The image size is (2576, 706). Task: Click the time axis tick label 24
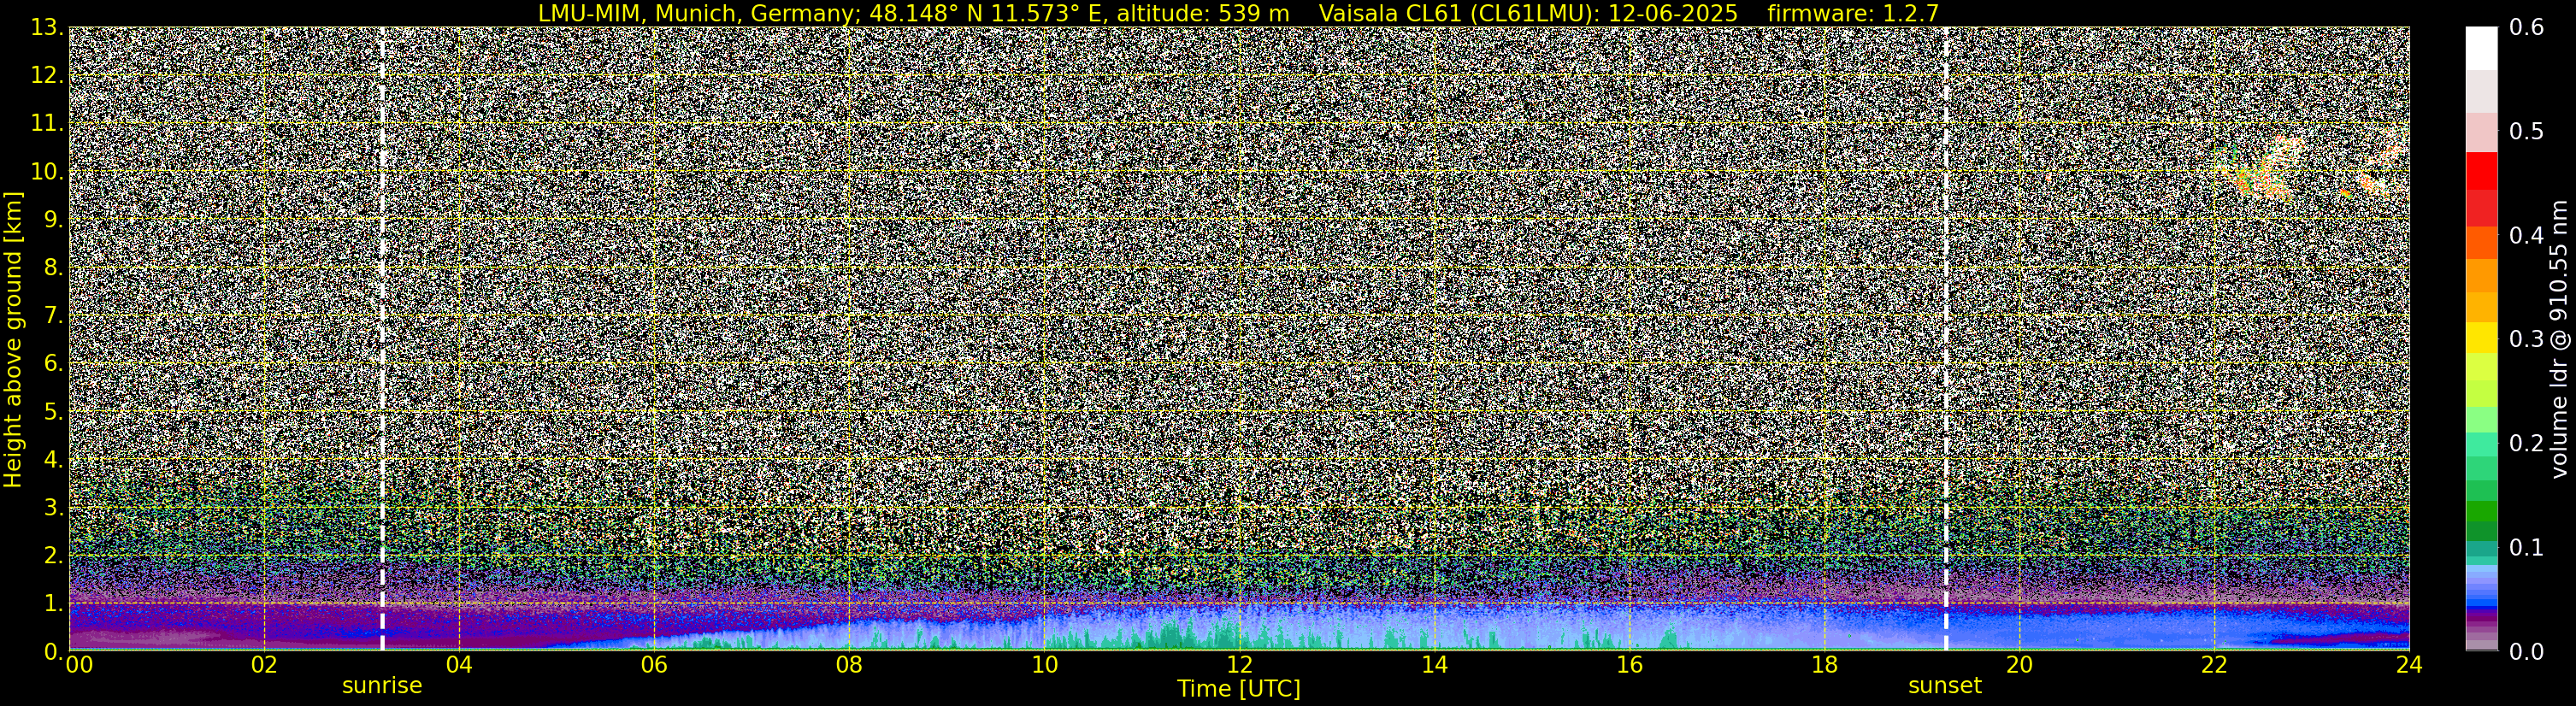[2409, 665]
